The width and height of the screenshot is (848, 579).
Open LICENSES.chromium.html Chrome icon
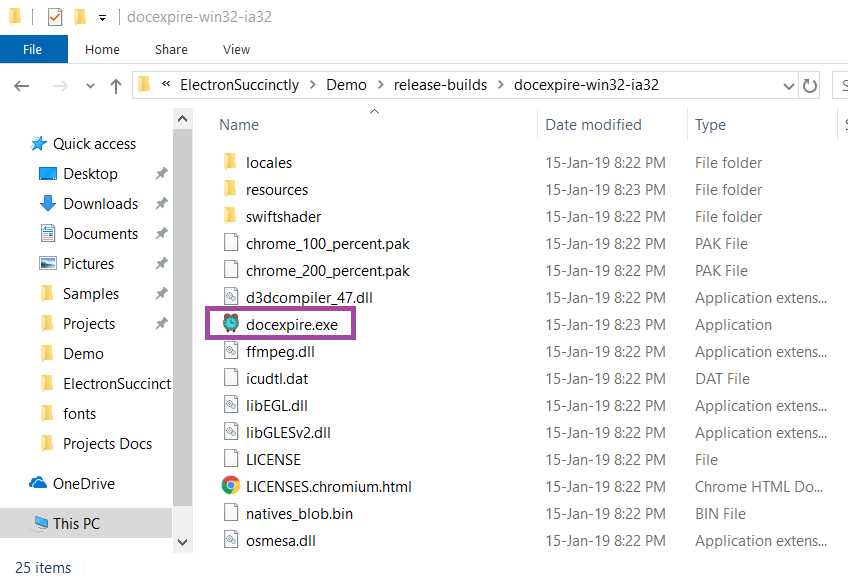230,486
